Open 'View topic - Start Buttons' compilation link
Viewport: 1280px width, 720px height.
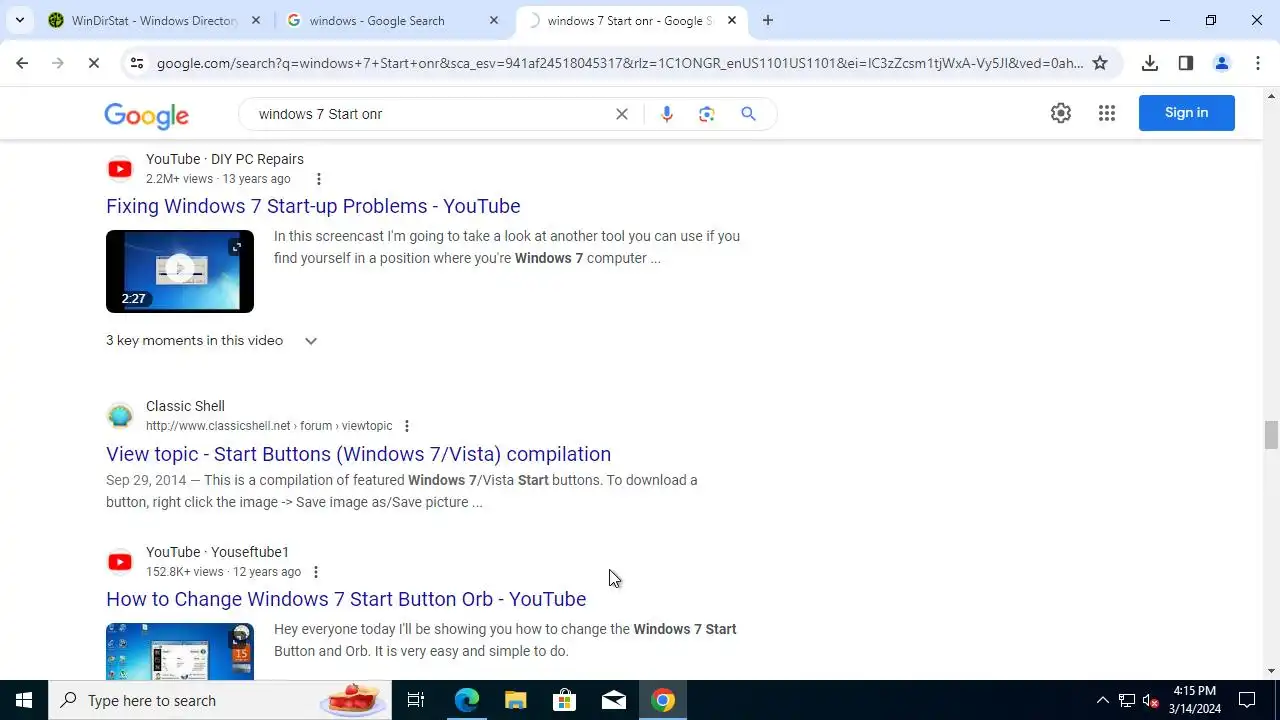tap(359, 454)
